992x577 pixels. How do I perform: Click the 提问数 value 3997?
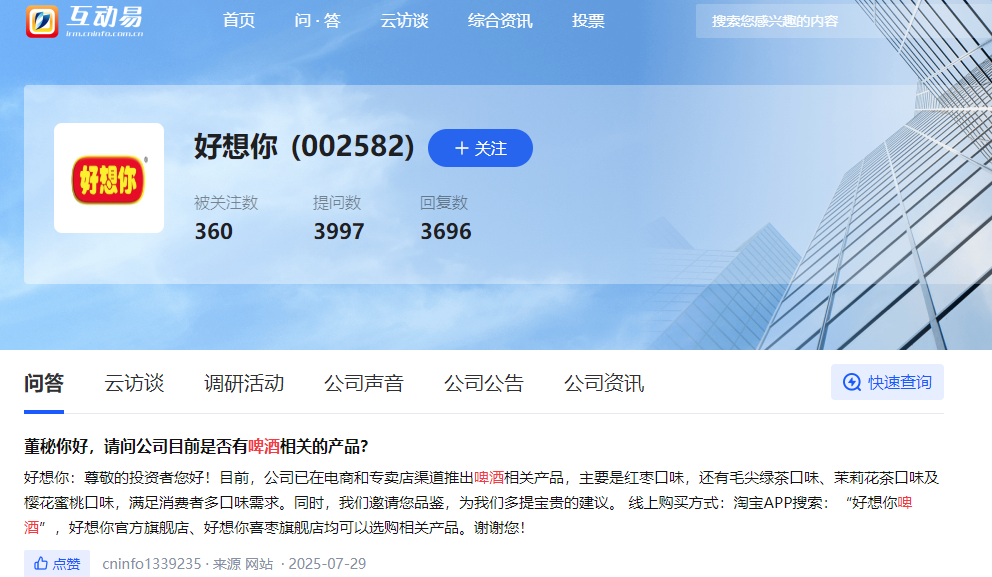tap(339, 232)
